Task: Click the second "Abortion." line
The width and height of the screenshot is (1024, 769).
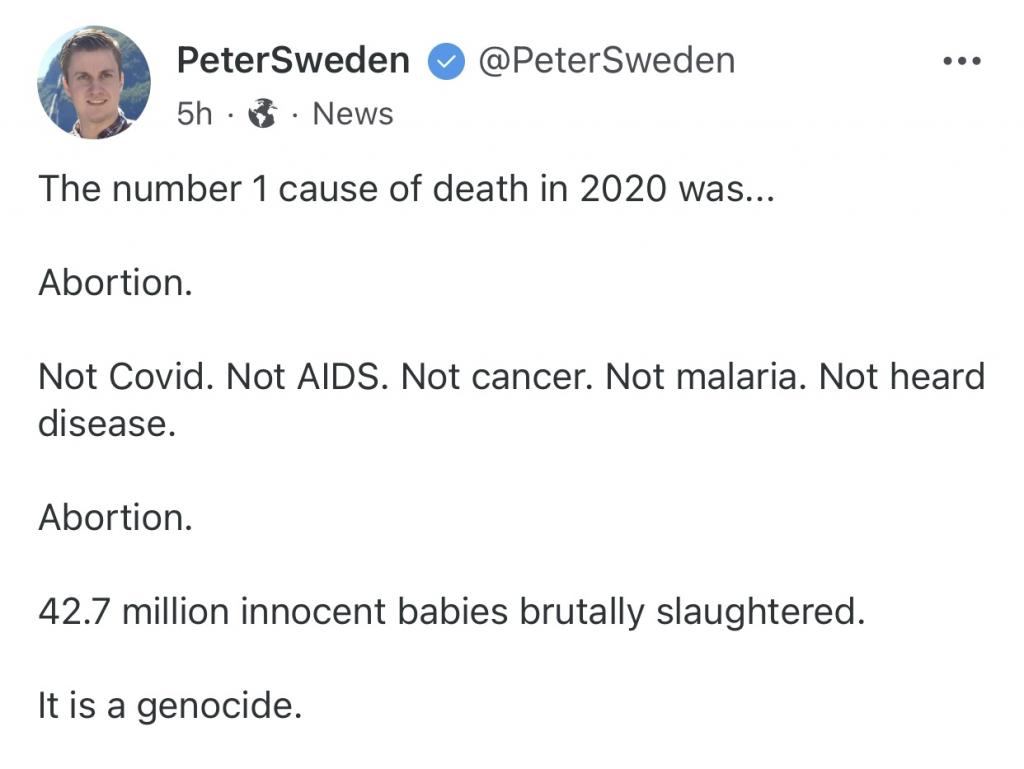Action: click(115, 518)
